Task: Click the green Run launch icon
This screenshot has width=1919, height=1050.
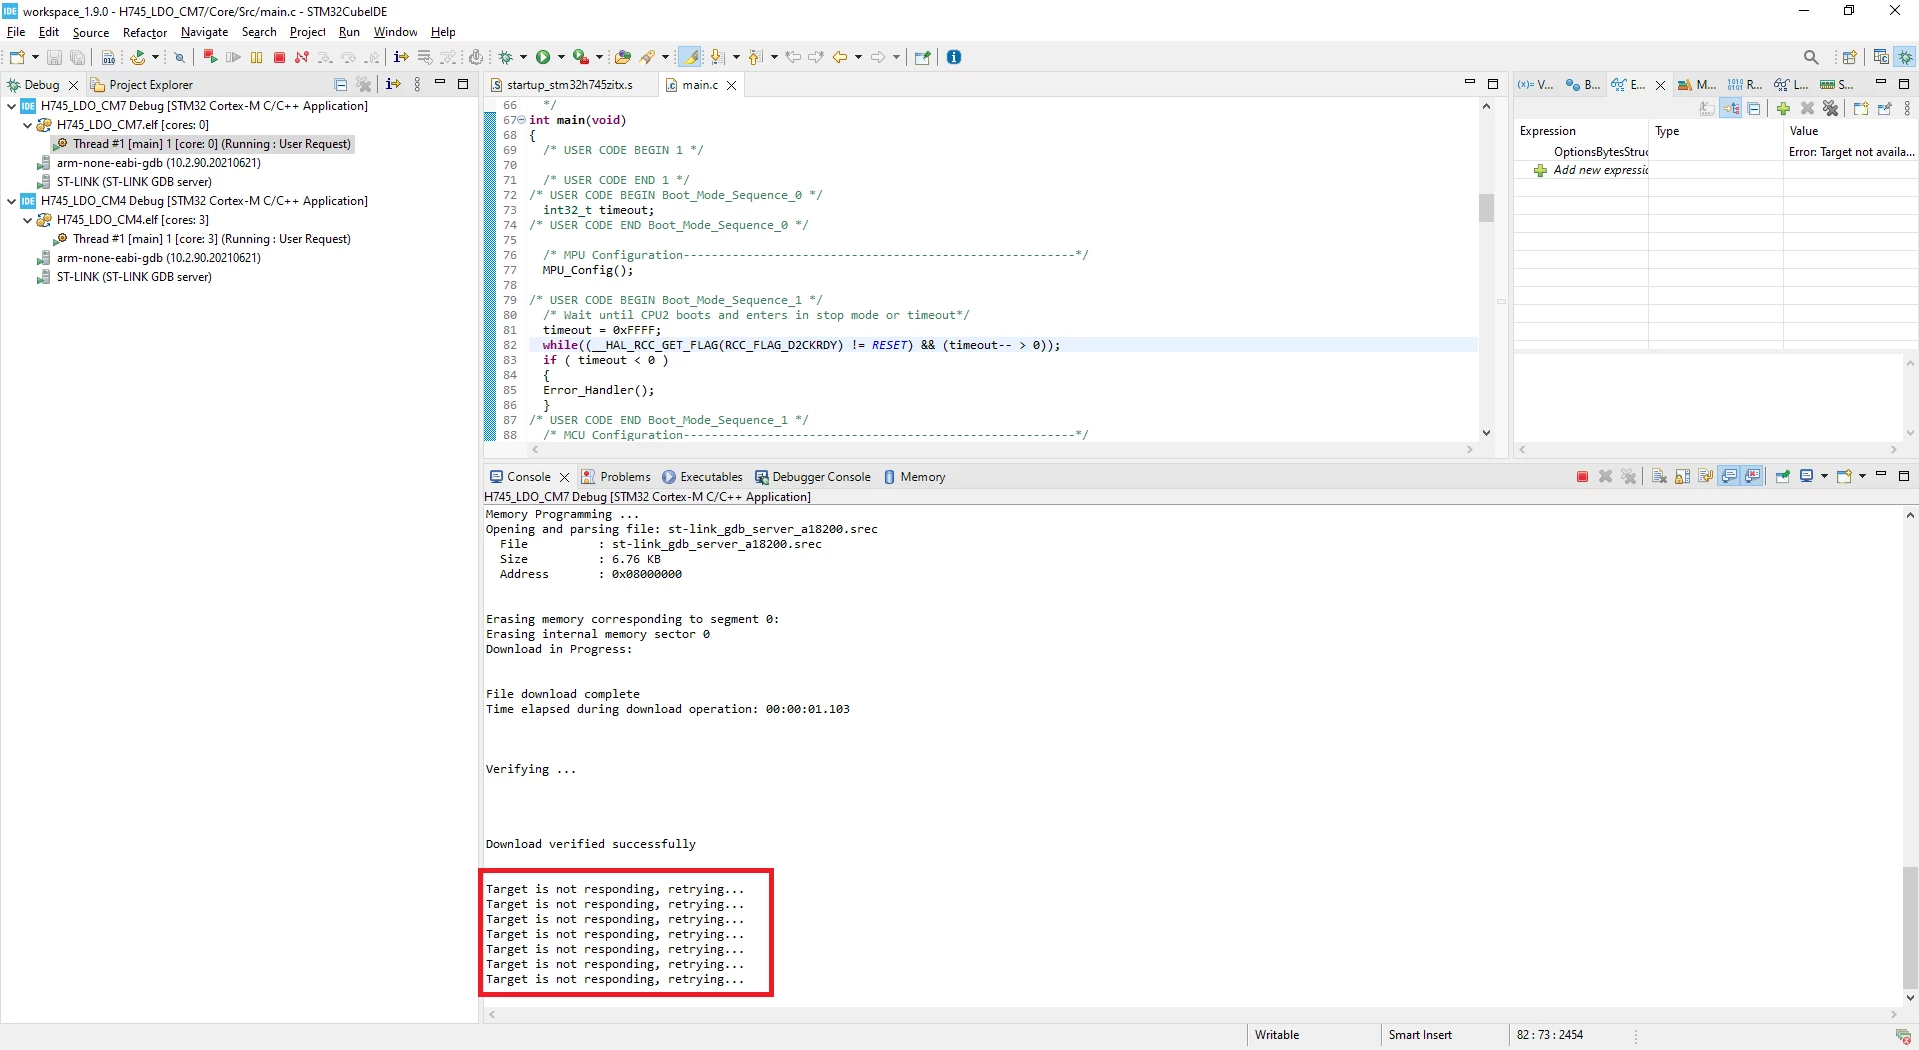Action: point(543,57)
